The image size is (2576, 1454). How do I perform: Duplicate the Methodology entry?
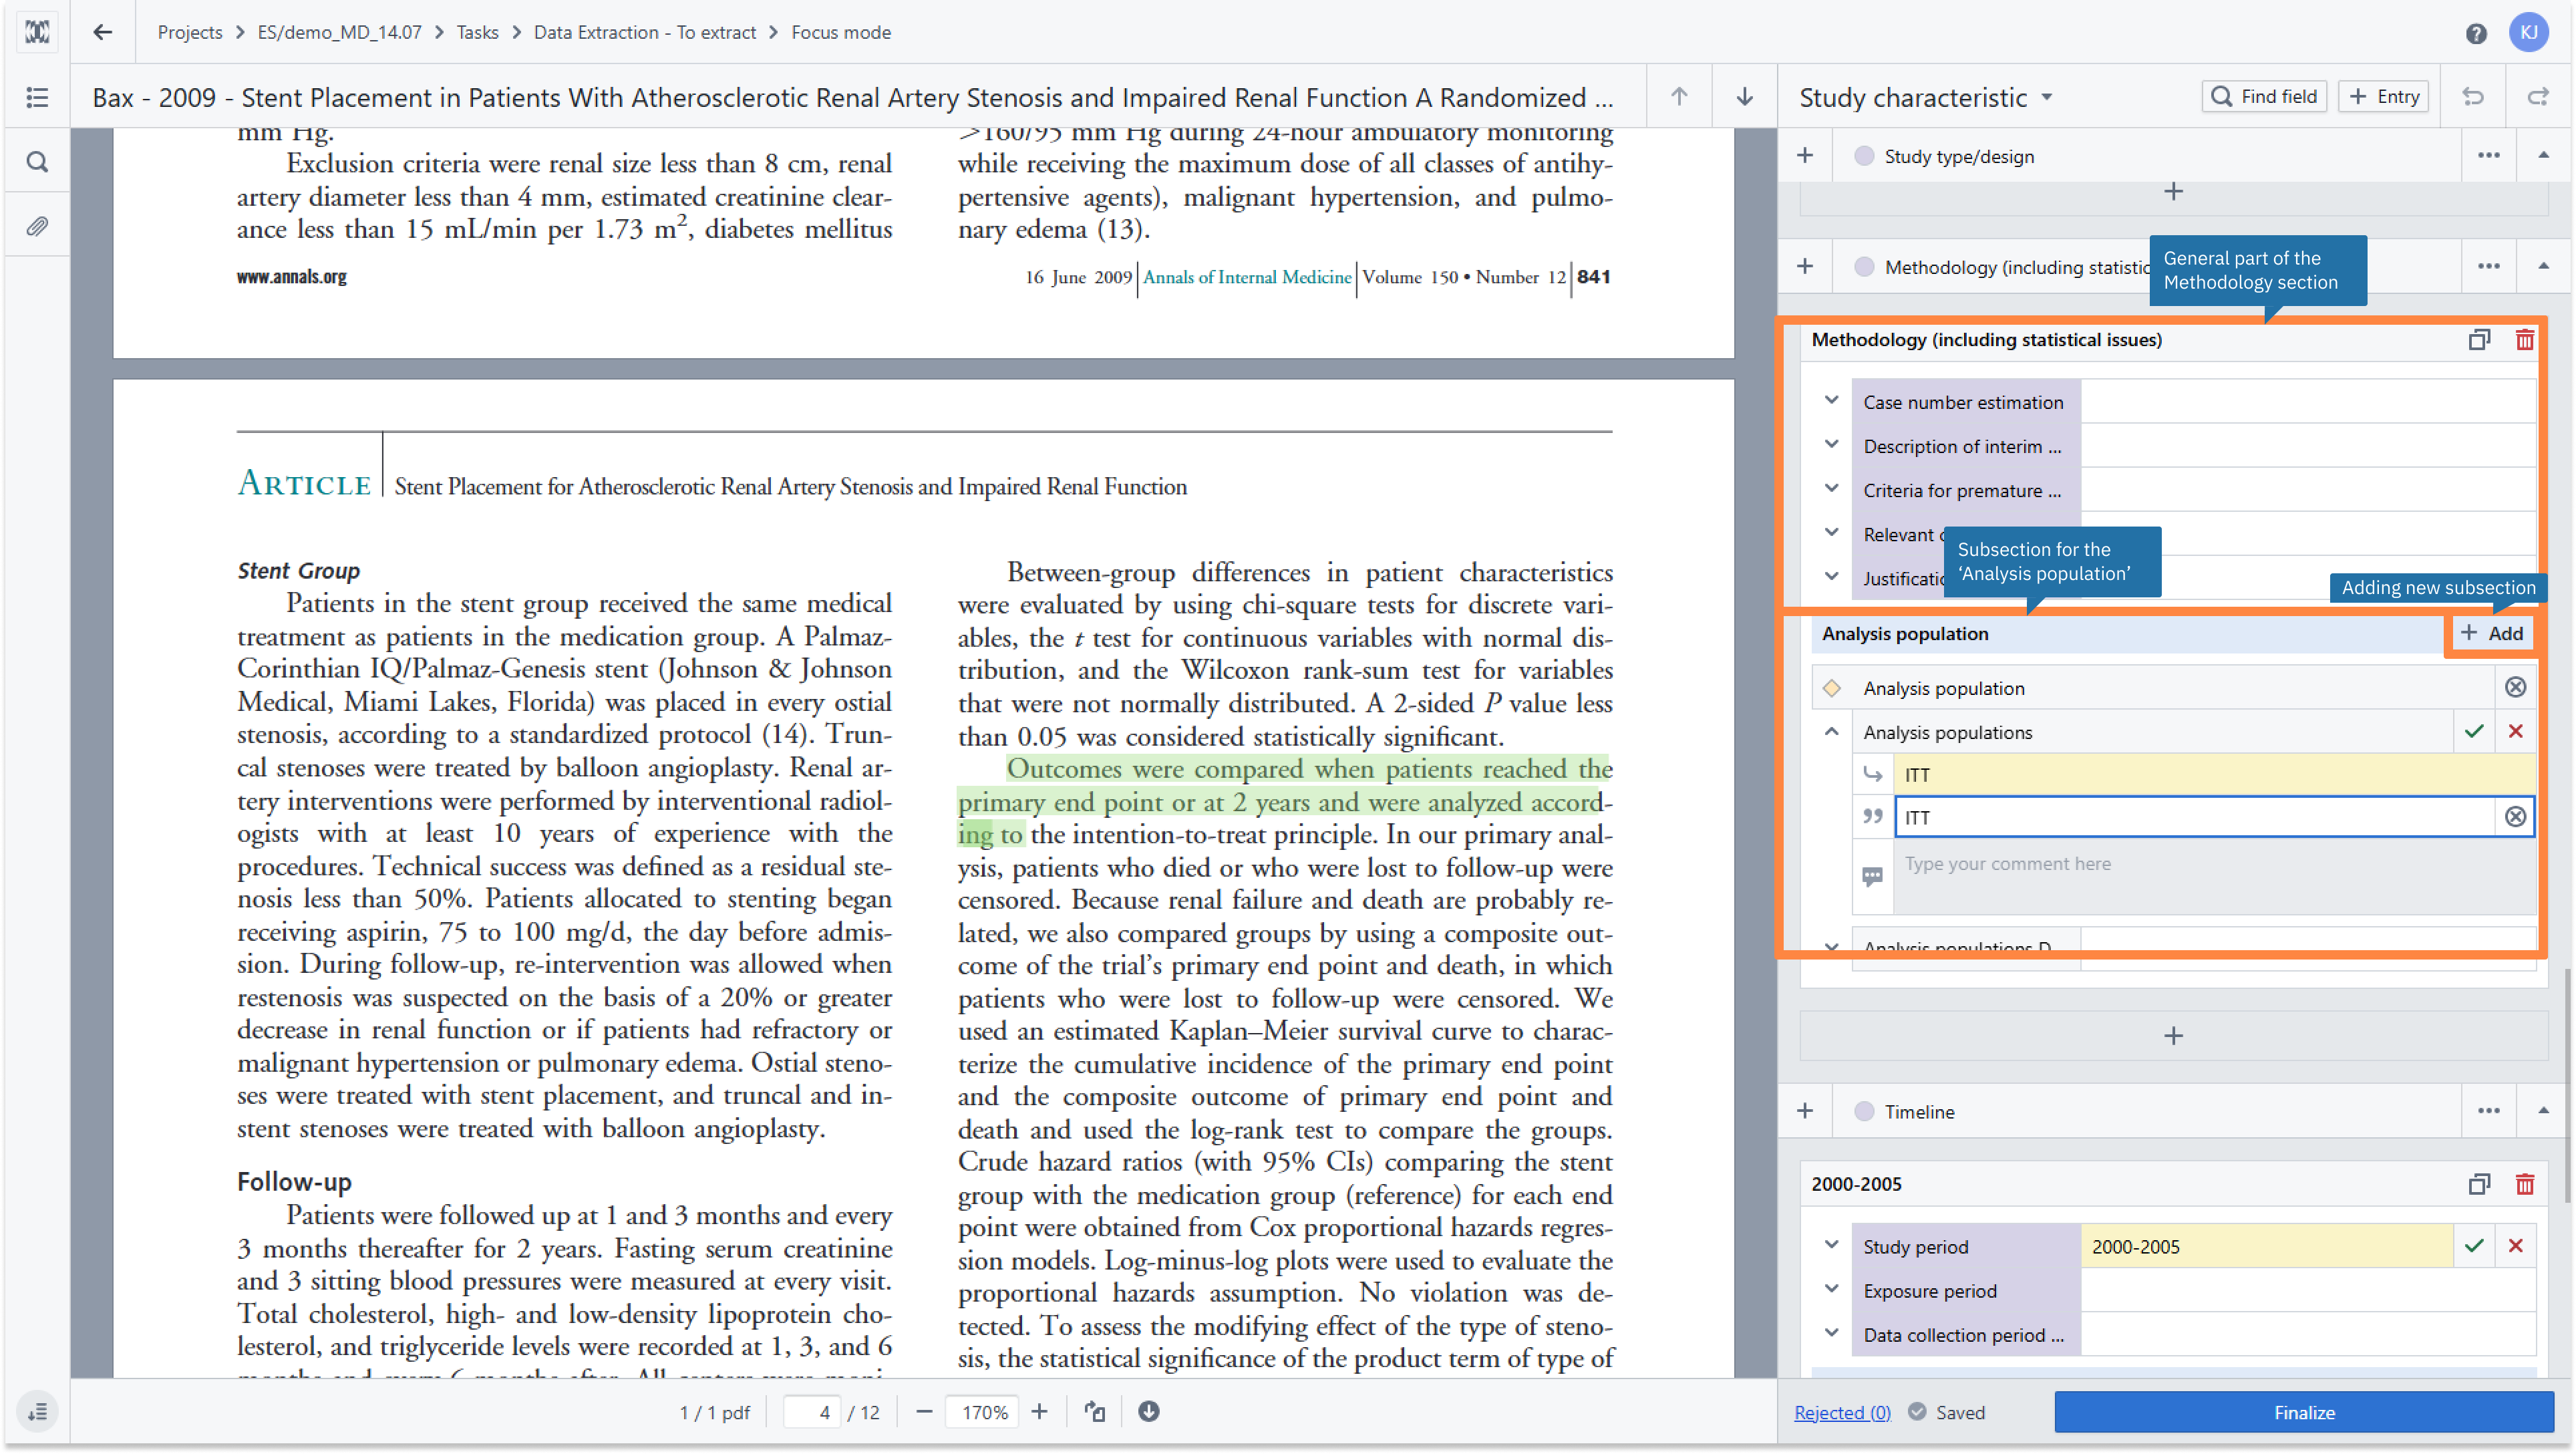click(2478, 340)
